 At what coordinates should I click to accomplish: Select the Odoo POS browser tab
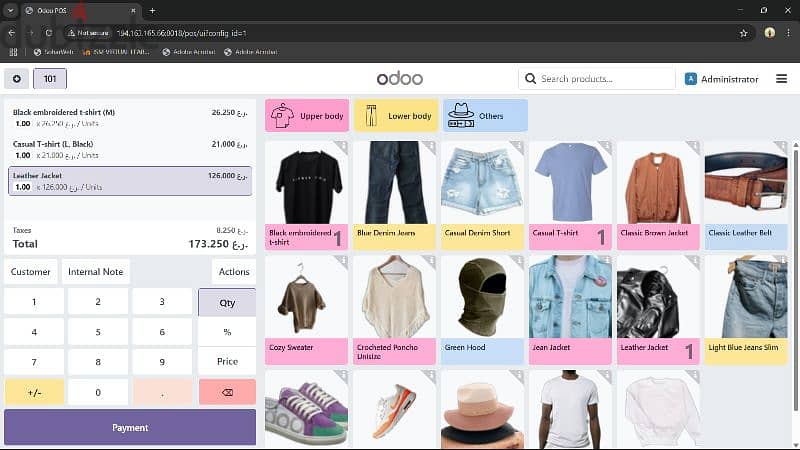[x=81, y=10]
